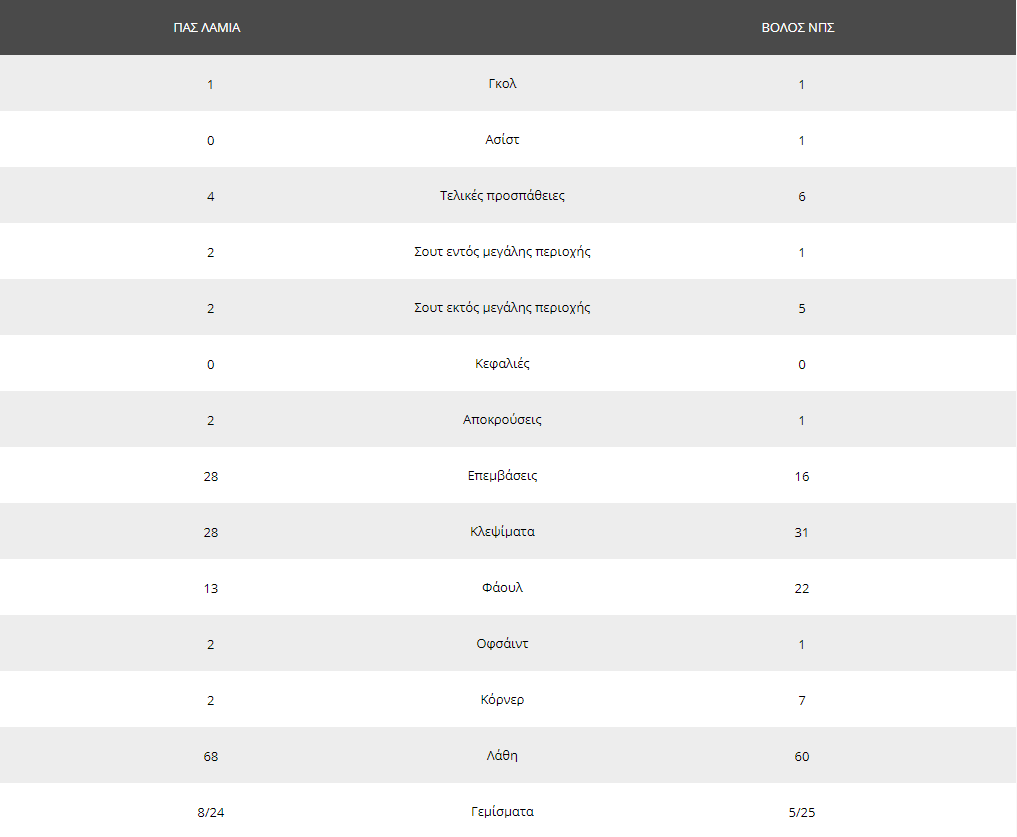The image size is (1017, 837).
Task: Select the Γεμίσματα row label
Action: pyautogui.click(x=502, y=812)
